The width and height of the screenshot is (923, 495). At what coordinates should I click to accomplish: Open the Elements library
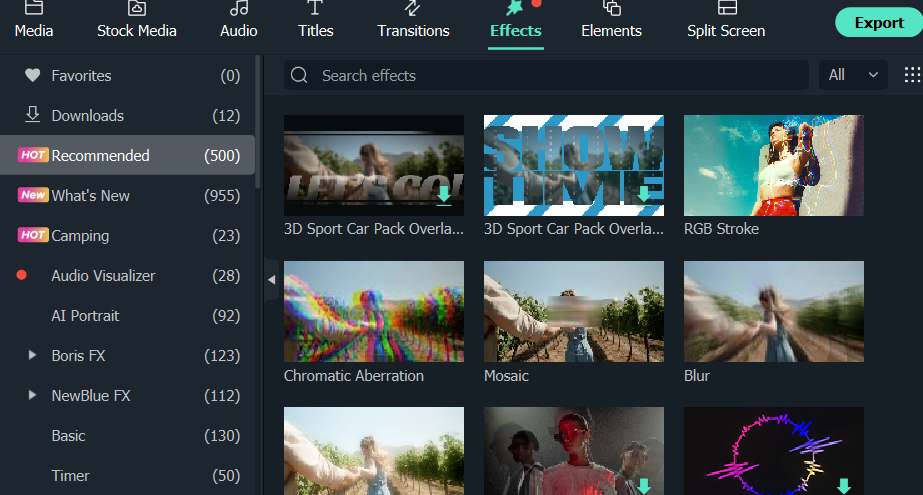pos(611,20)
